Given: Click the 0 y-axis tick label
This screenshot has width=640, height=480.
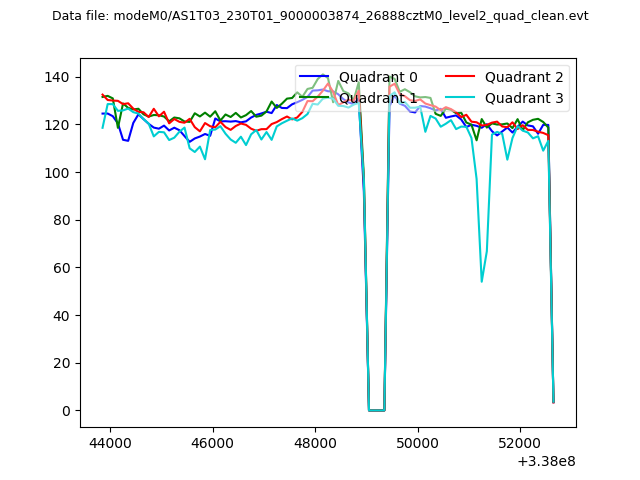Looking at the screenshot, I should pyautogui.click(x=69, y=411).
